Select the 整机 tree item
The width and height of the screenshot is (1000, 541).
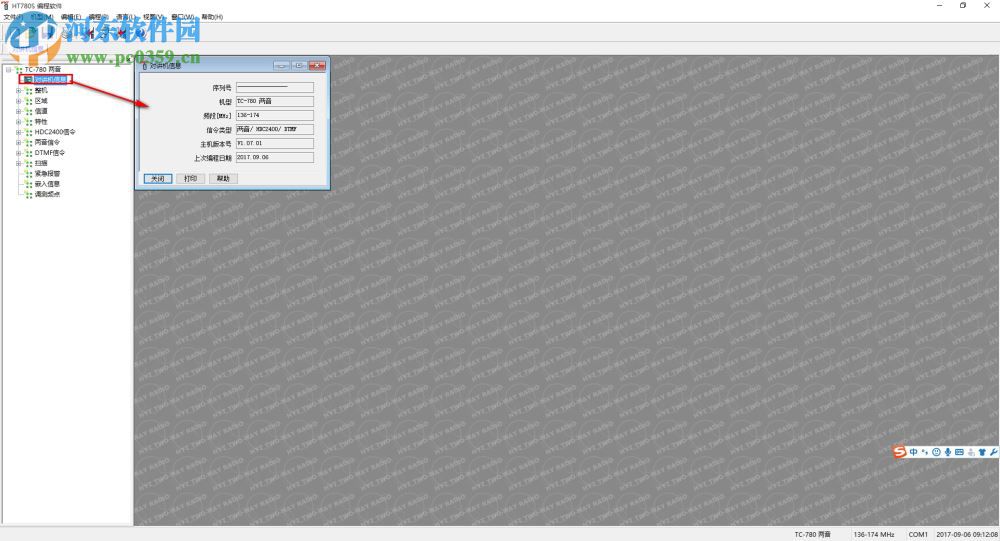41,91
